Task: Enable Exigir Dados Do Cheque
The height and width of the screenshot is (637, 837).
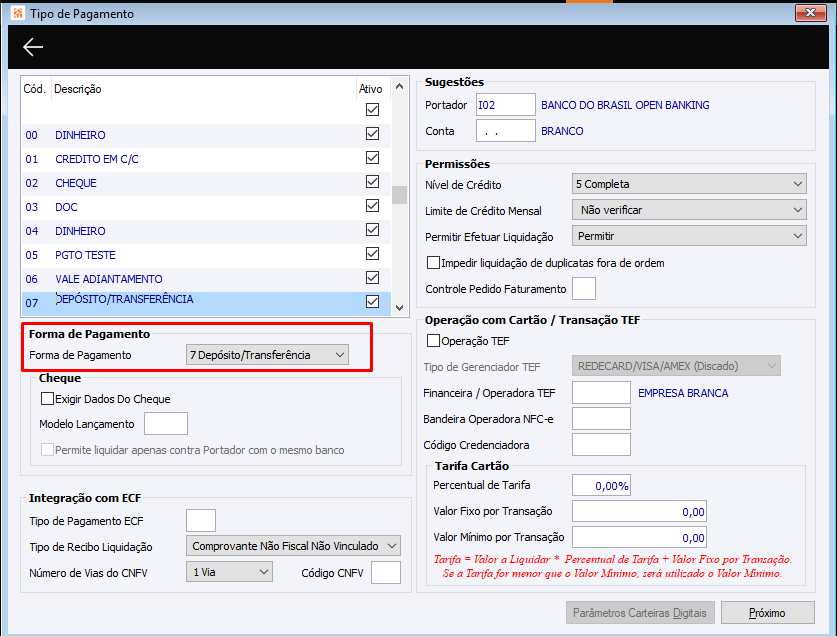Action: (x=48, y=398)
